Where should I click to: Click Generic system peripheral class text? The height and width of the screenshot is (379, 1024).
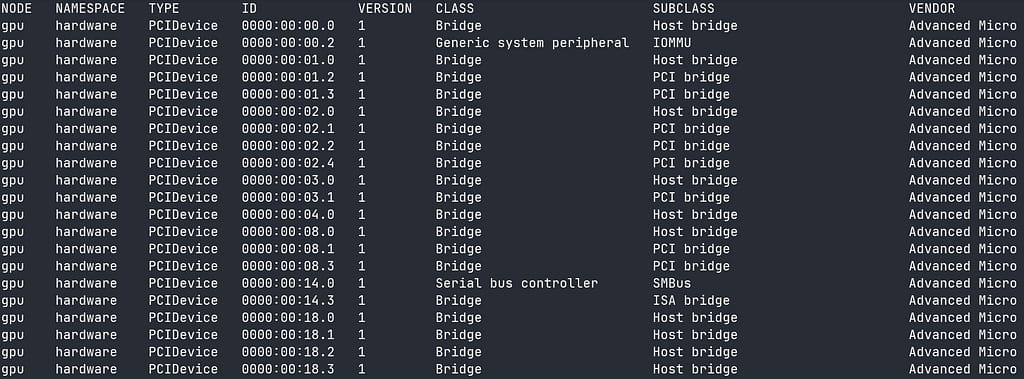click(532, 42)
